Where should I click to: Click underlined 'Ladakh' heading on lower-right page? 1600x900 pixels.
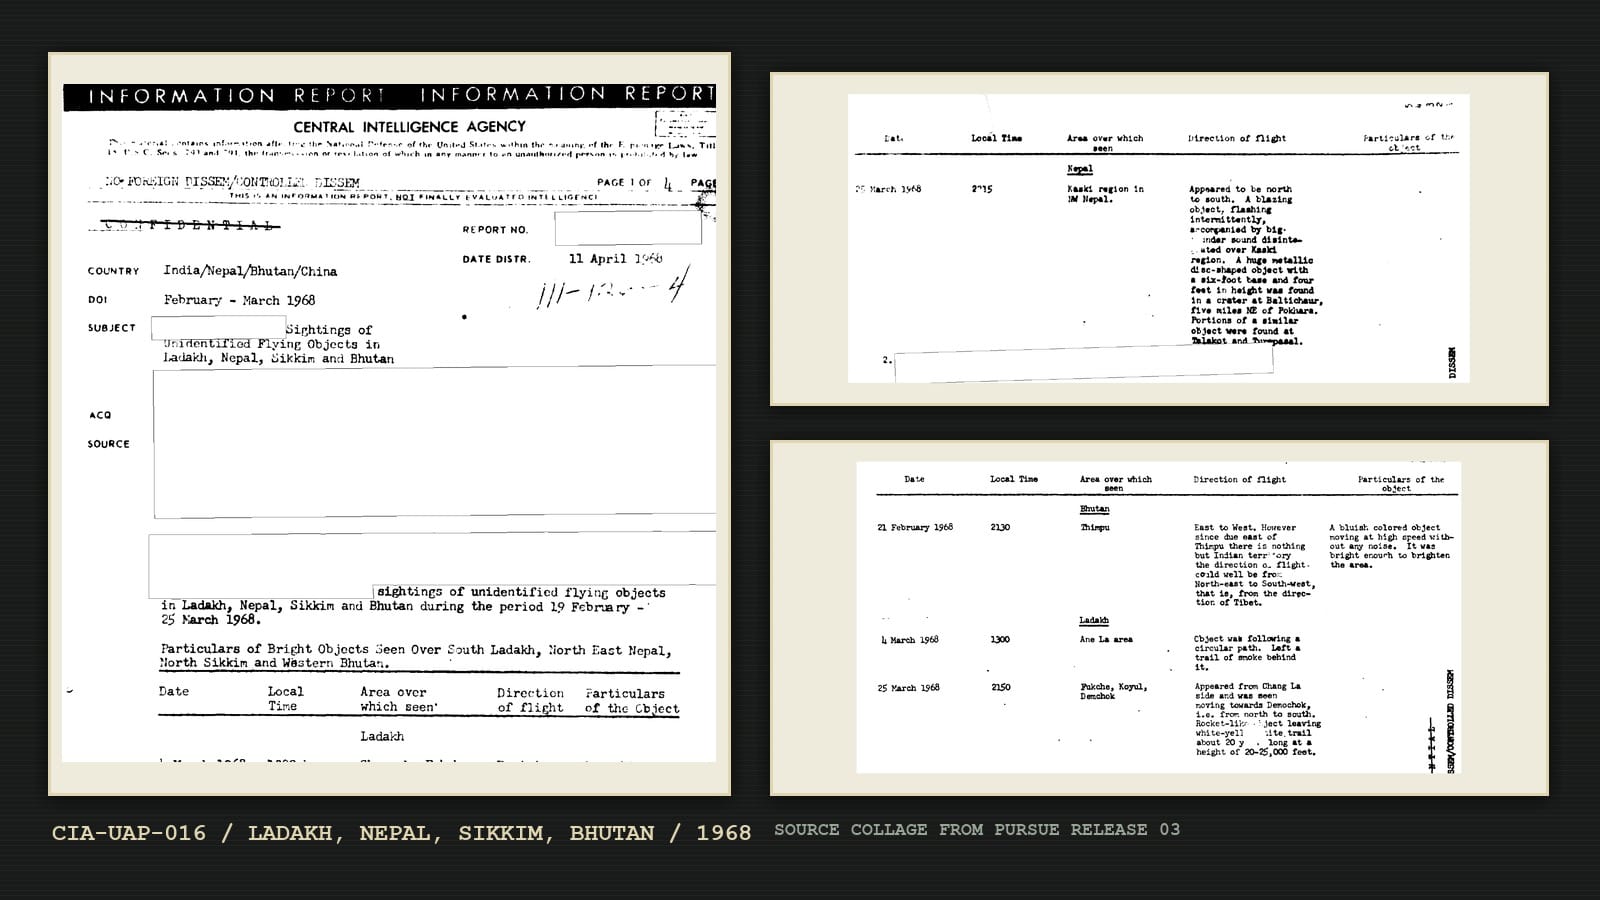coord(1094,621)
